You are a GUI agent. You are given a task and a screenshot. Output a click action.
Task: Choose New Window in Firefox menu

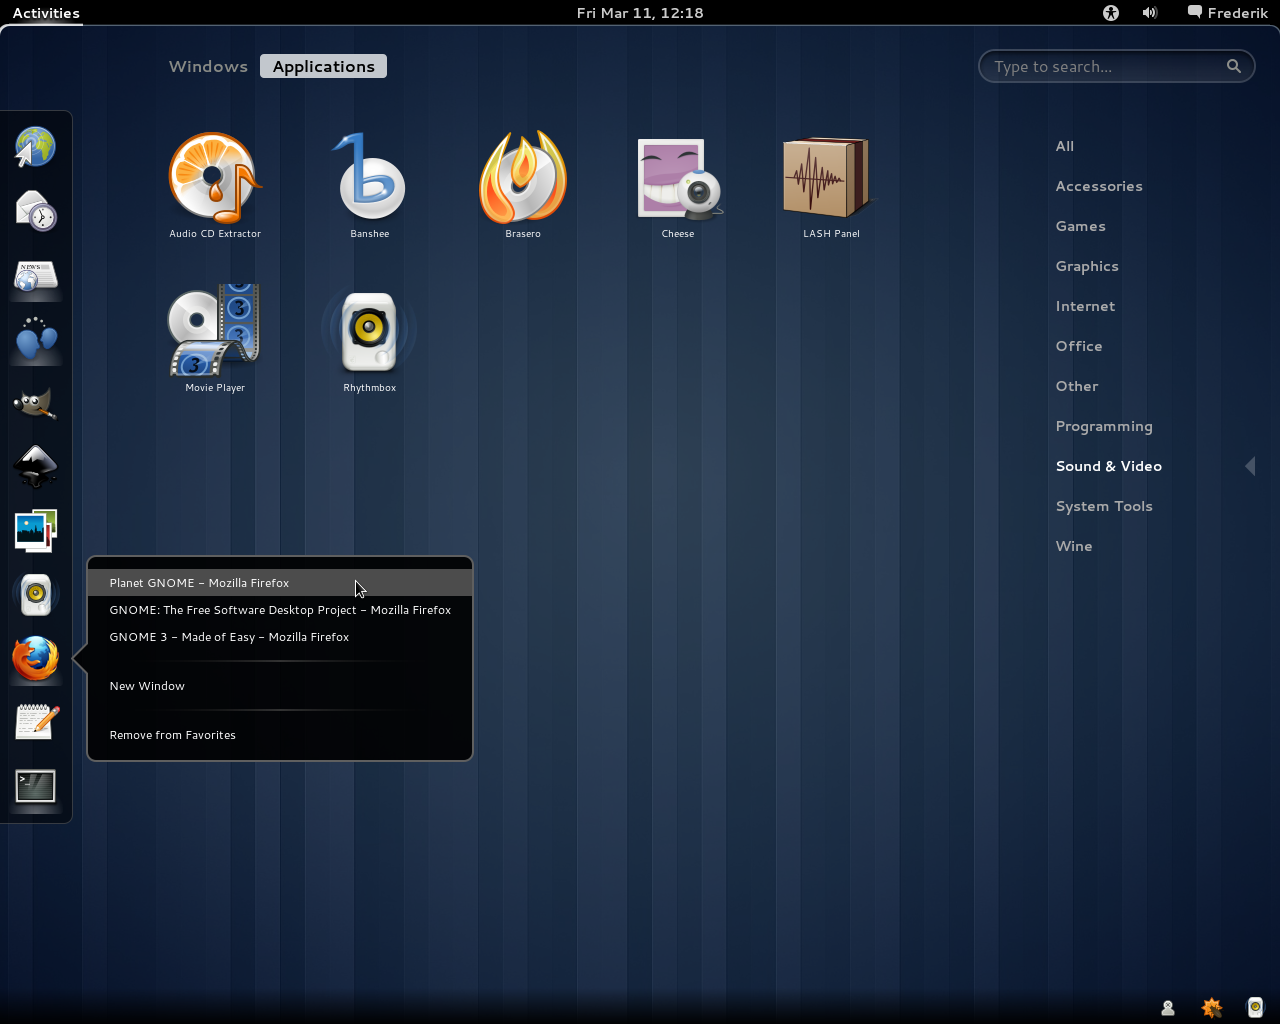point(280,686)
